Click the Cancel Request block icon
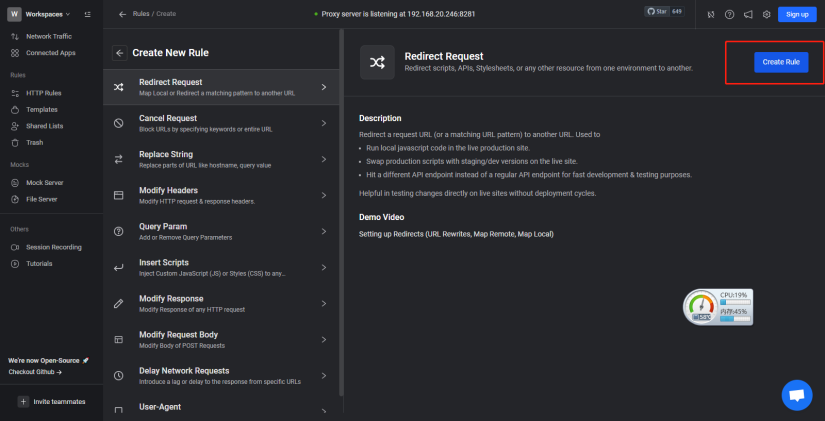 click(118, 123)
